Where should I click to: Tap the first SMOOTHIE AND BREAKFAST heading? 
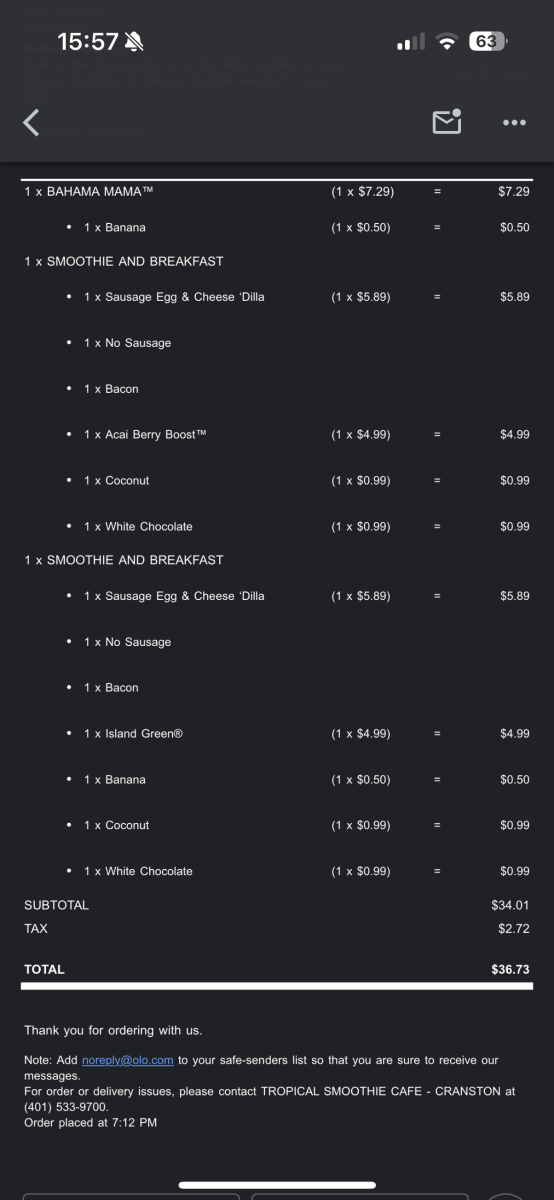coord(124,261)
